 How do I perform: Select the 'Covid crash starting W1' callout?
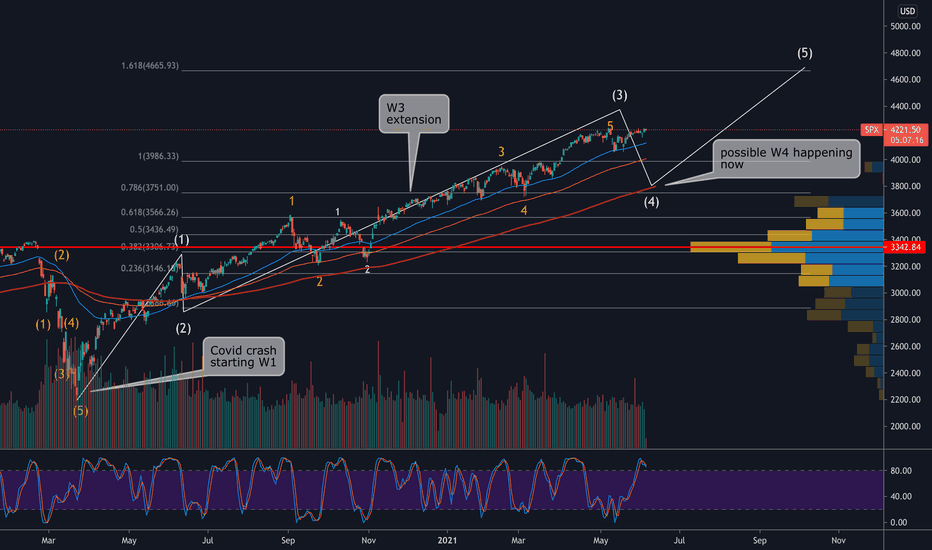243,356
